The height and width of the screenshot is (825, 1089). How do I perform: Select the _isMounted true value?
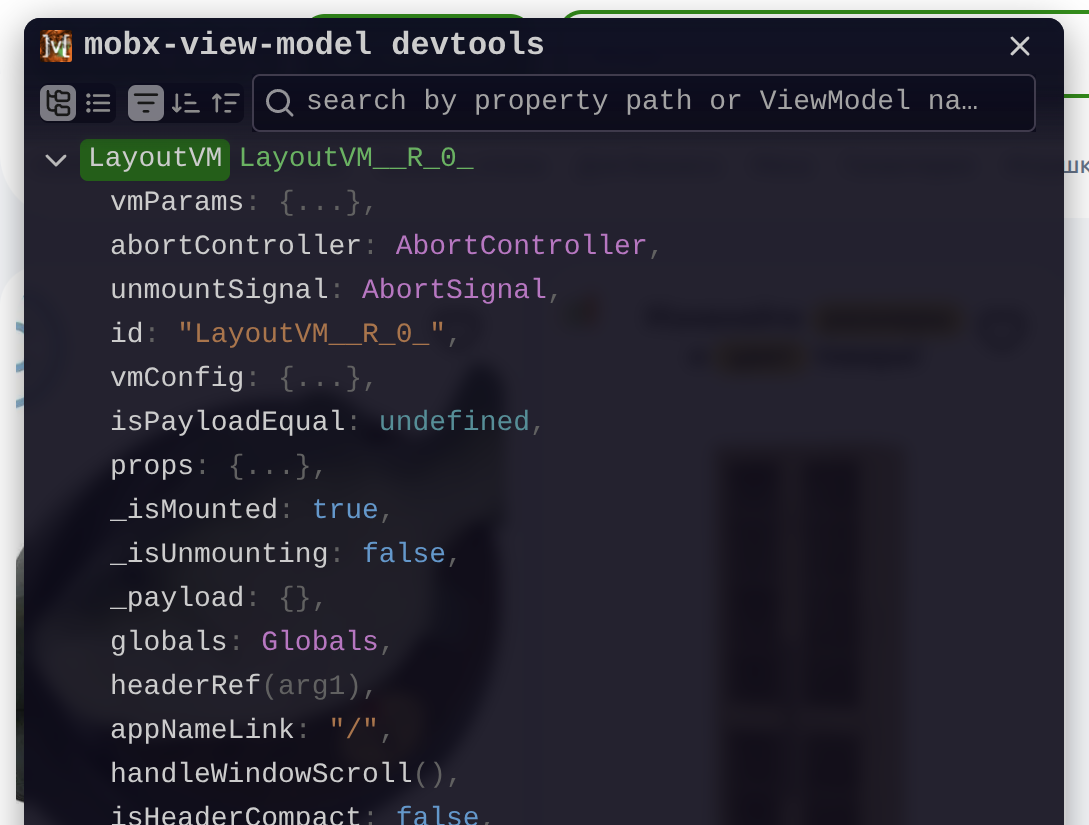(x=345, y=510)
